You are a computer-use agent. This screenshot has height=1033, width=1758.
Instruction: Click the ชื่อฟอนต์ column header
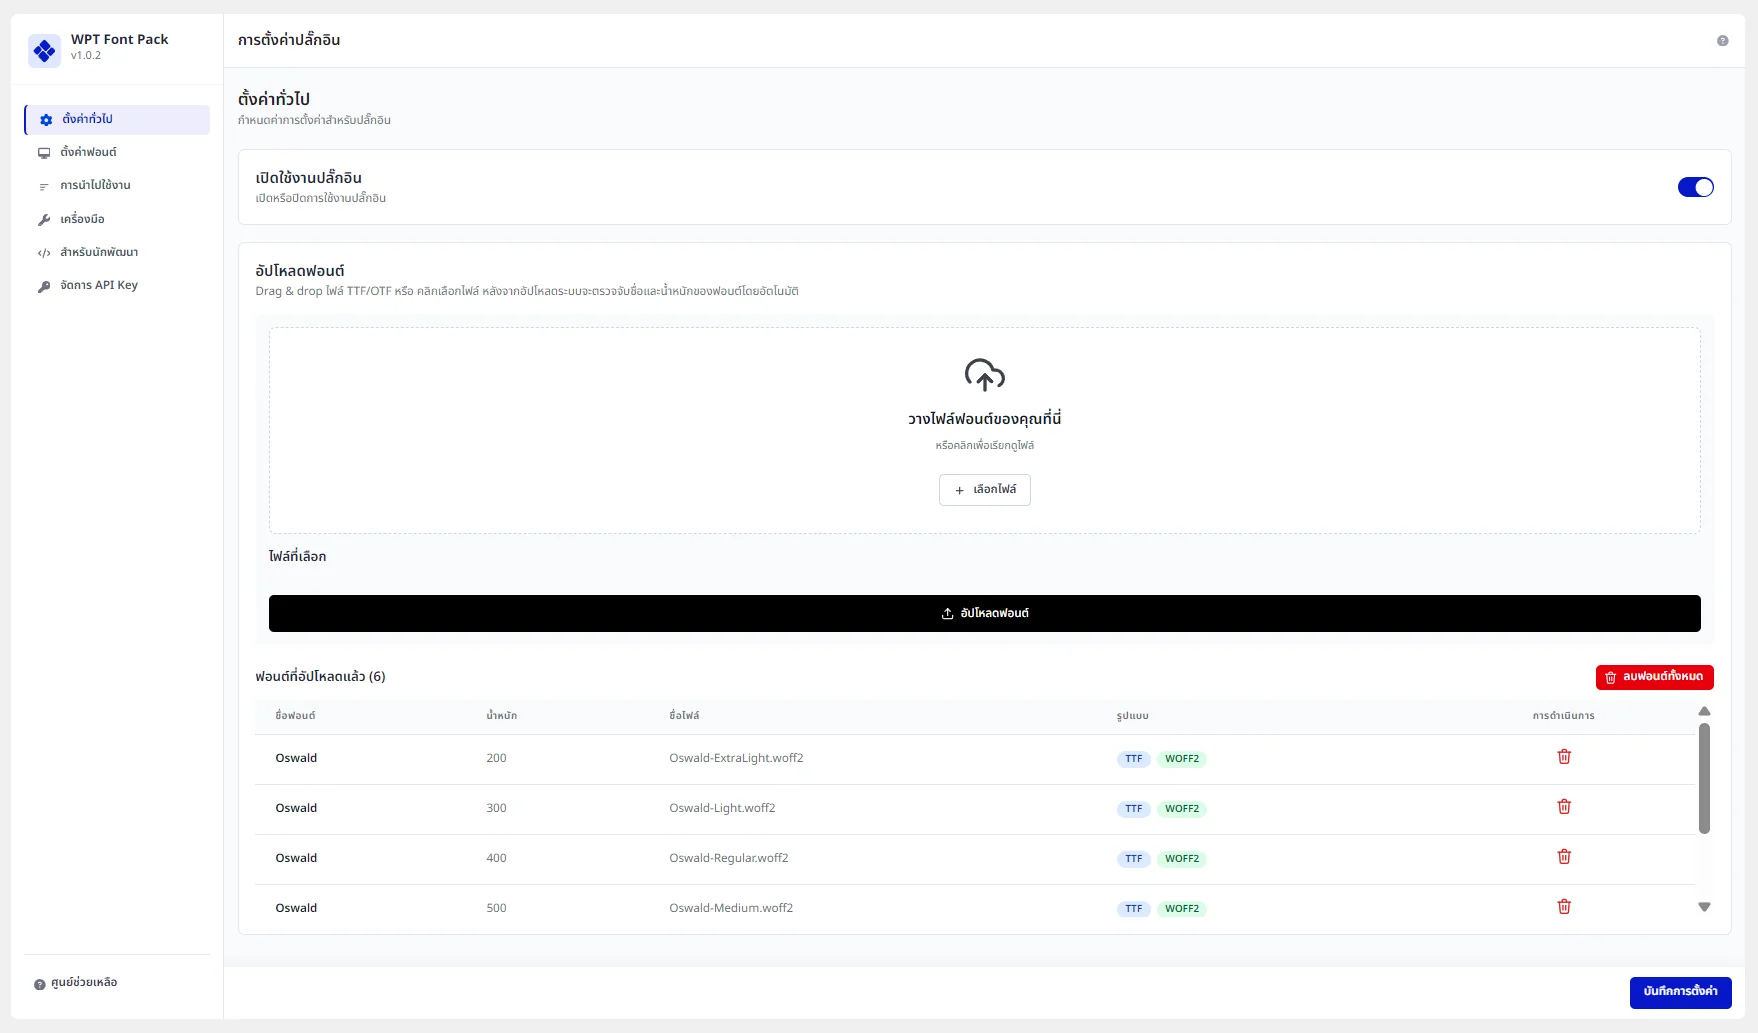coord(295,716)
